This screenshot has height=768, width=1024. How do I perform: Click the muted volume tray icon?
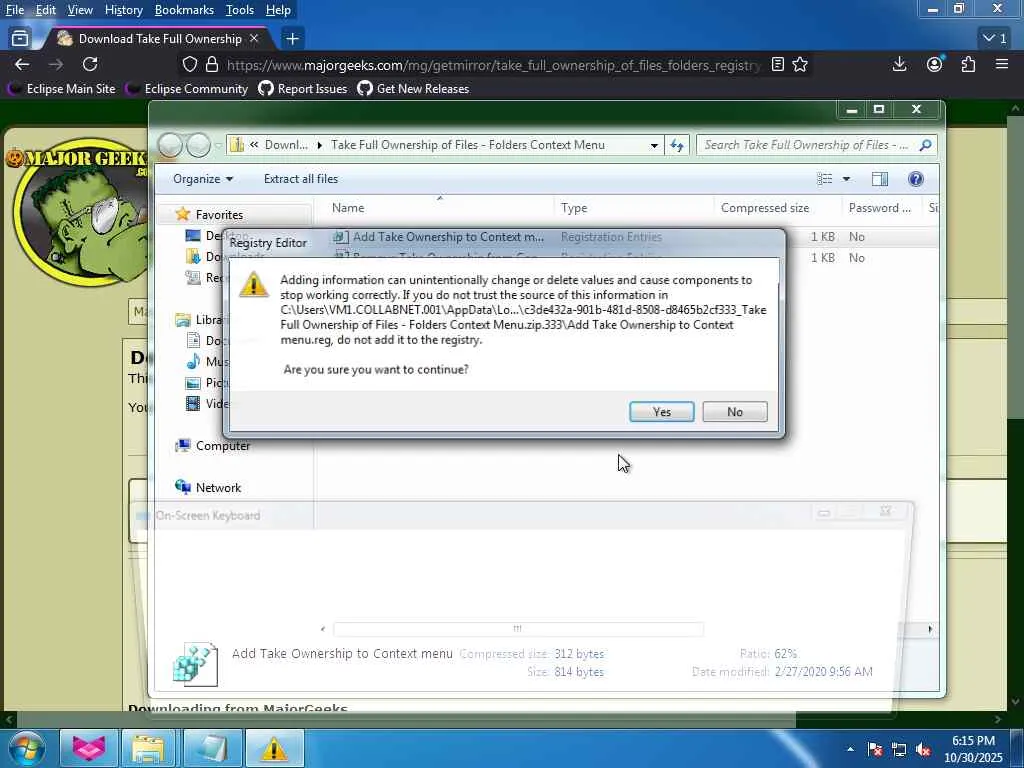click(x=923, y=749)
